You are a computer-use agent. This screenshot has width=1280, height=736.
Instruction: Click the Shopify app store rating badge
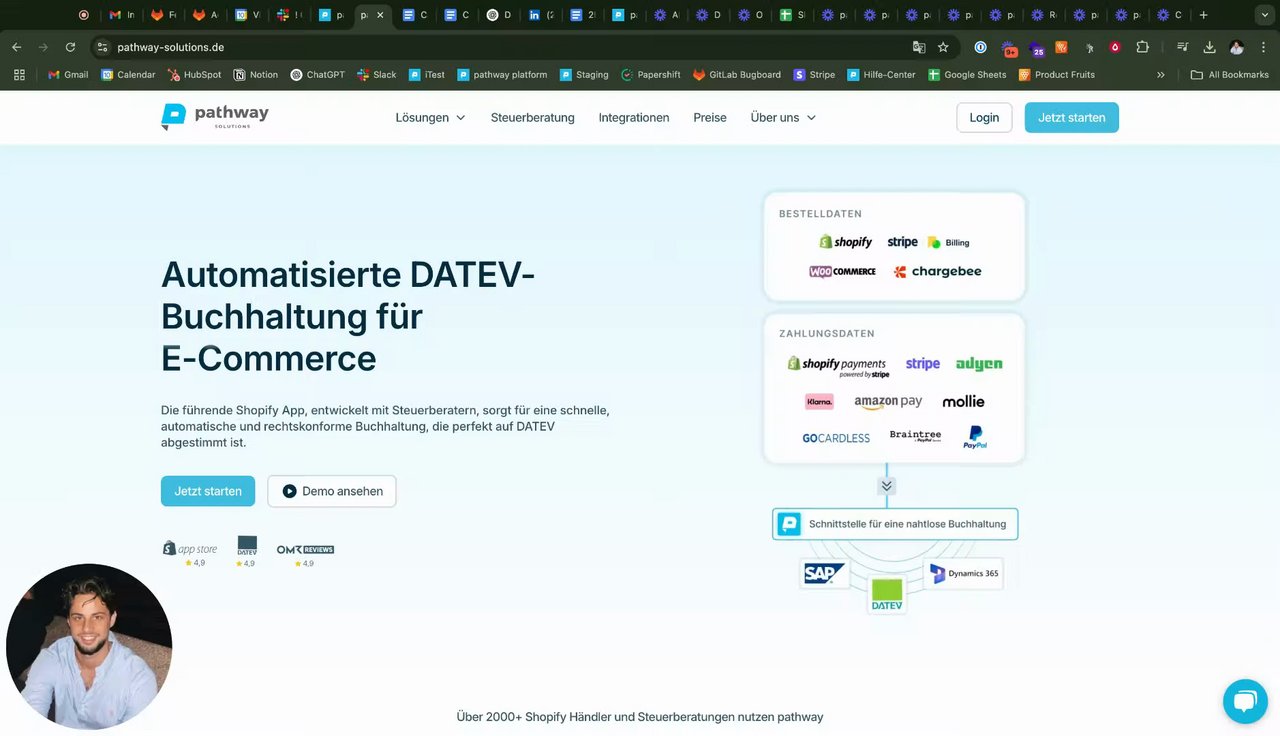(190, 553)
